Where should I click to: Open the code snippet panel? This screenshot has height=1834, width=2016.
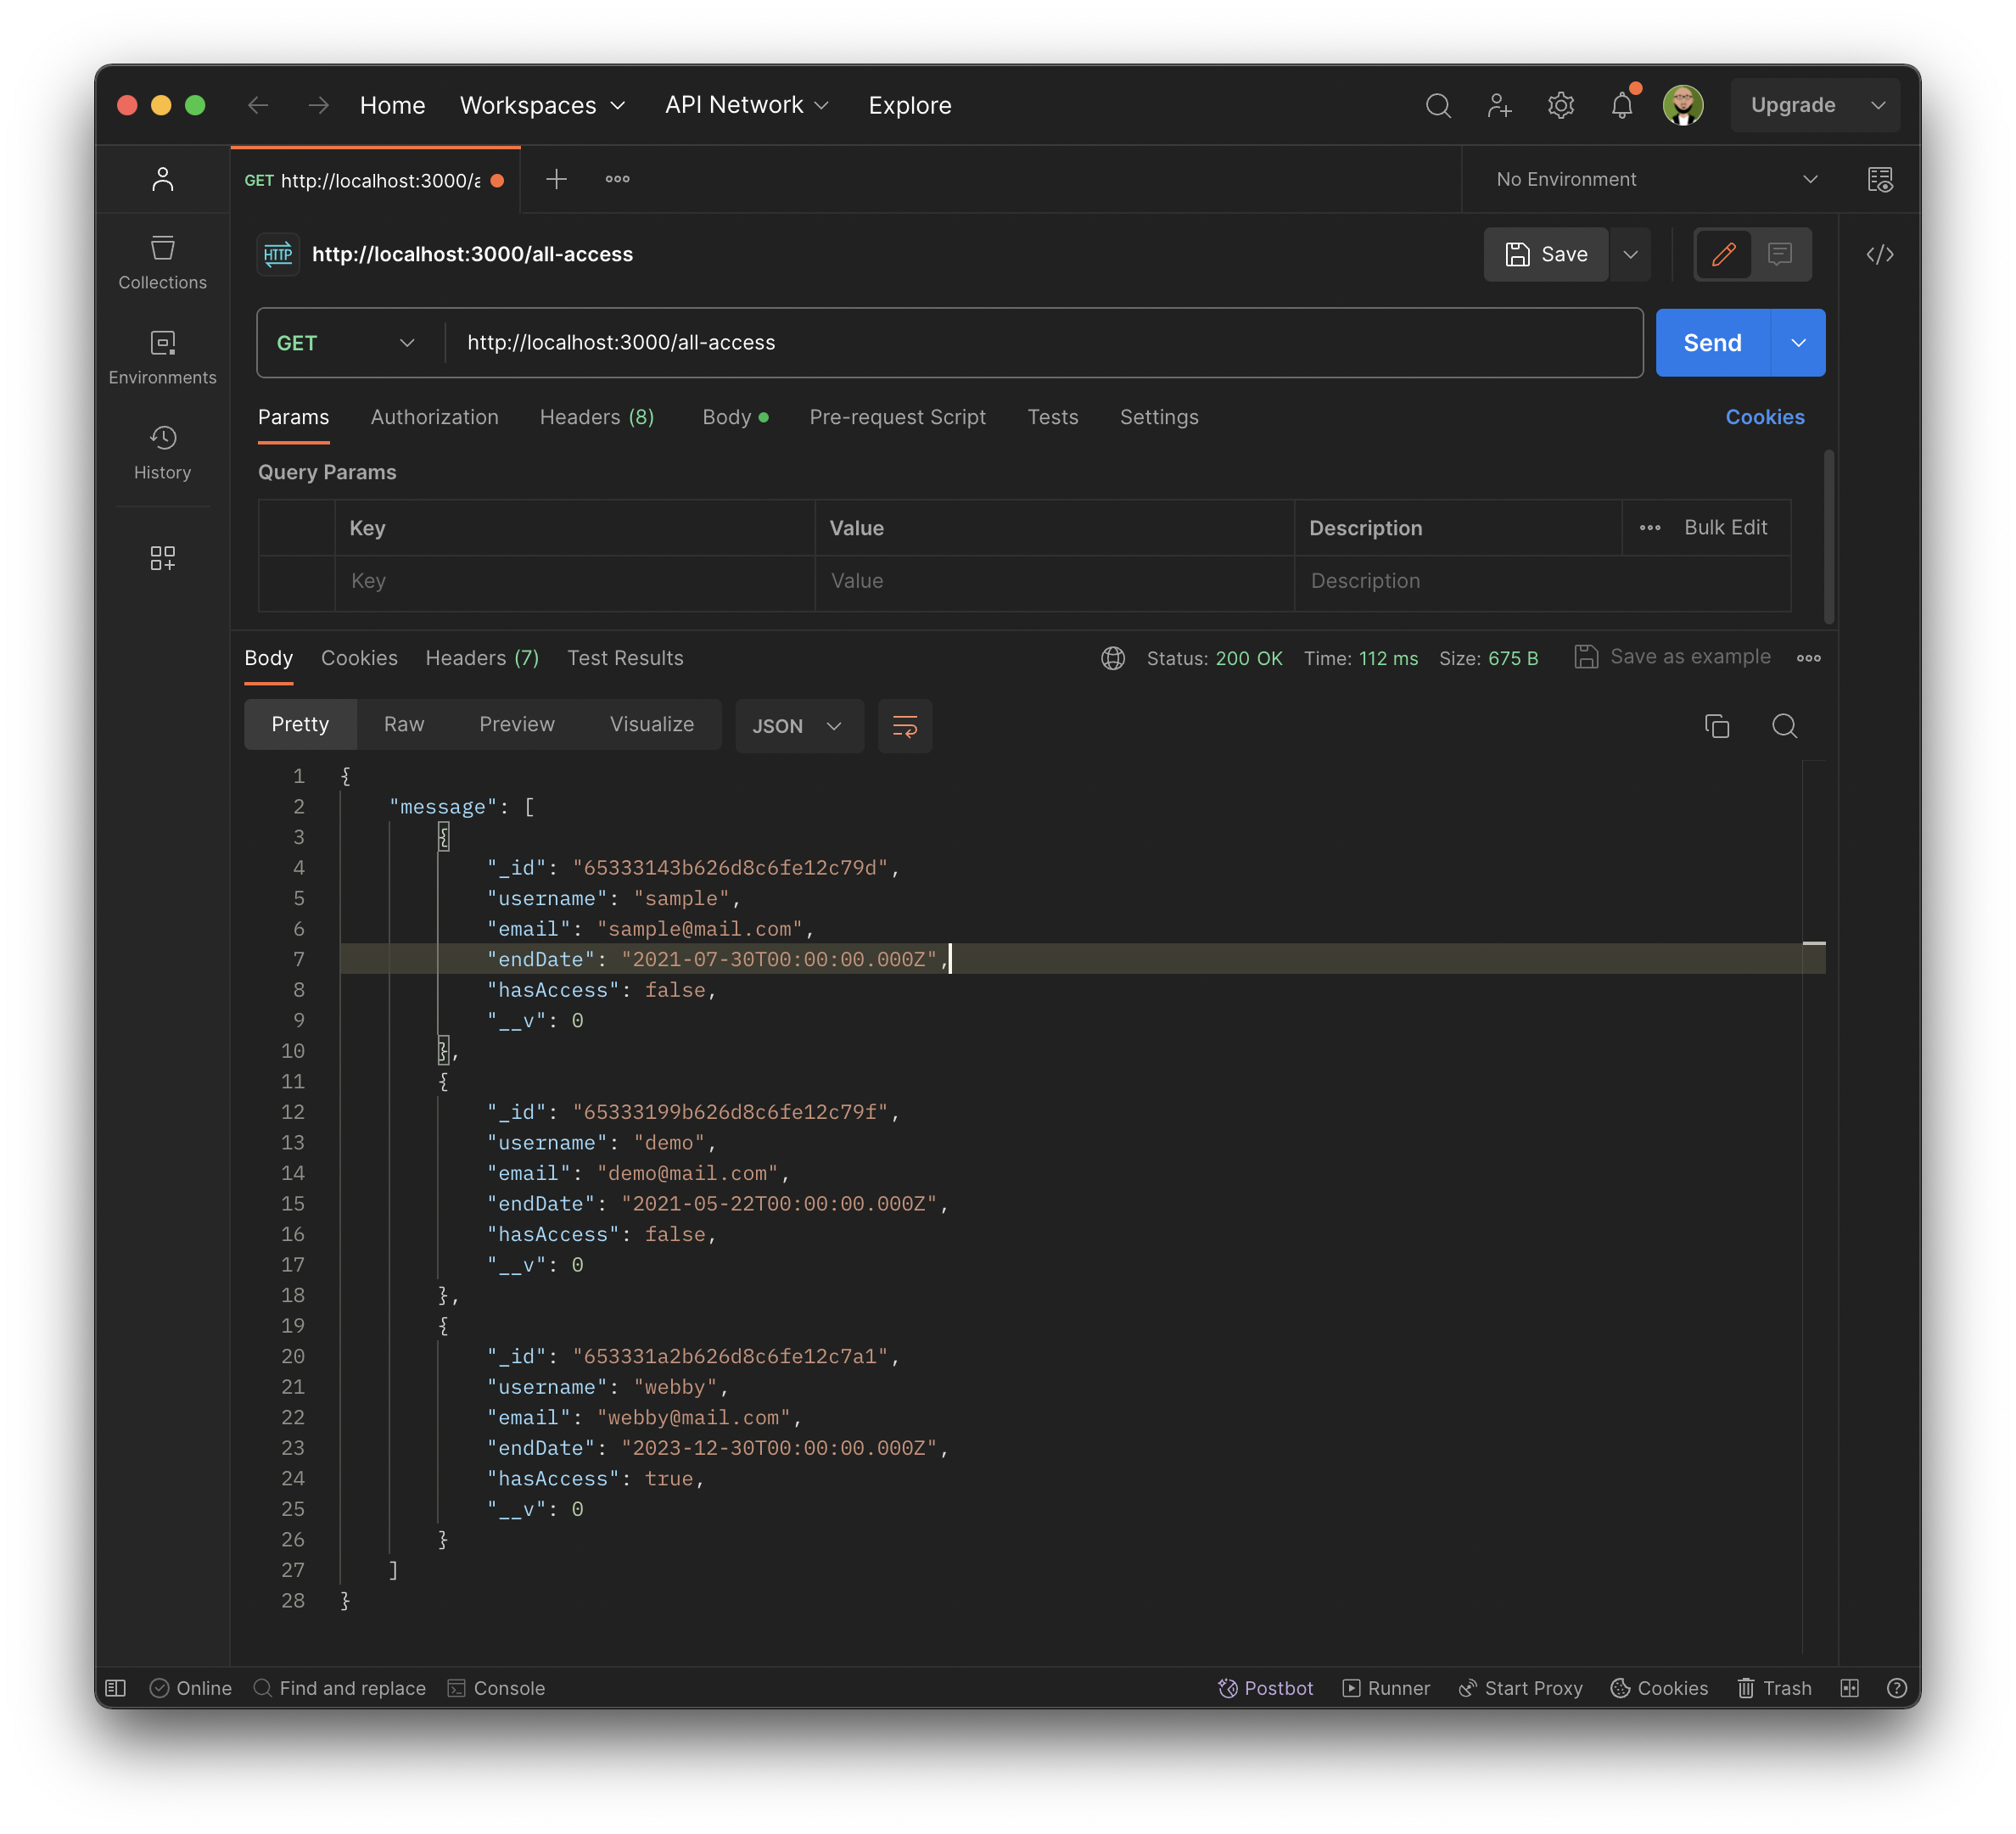(x=1881, y=254)
